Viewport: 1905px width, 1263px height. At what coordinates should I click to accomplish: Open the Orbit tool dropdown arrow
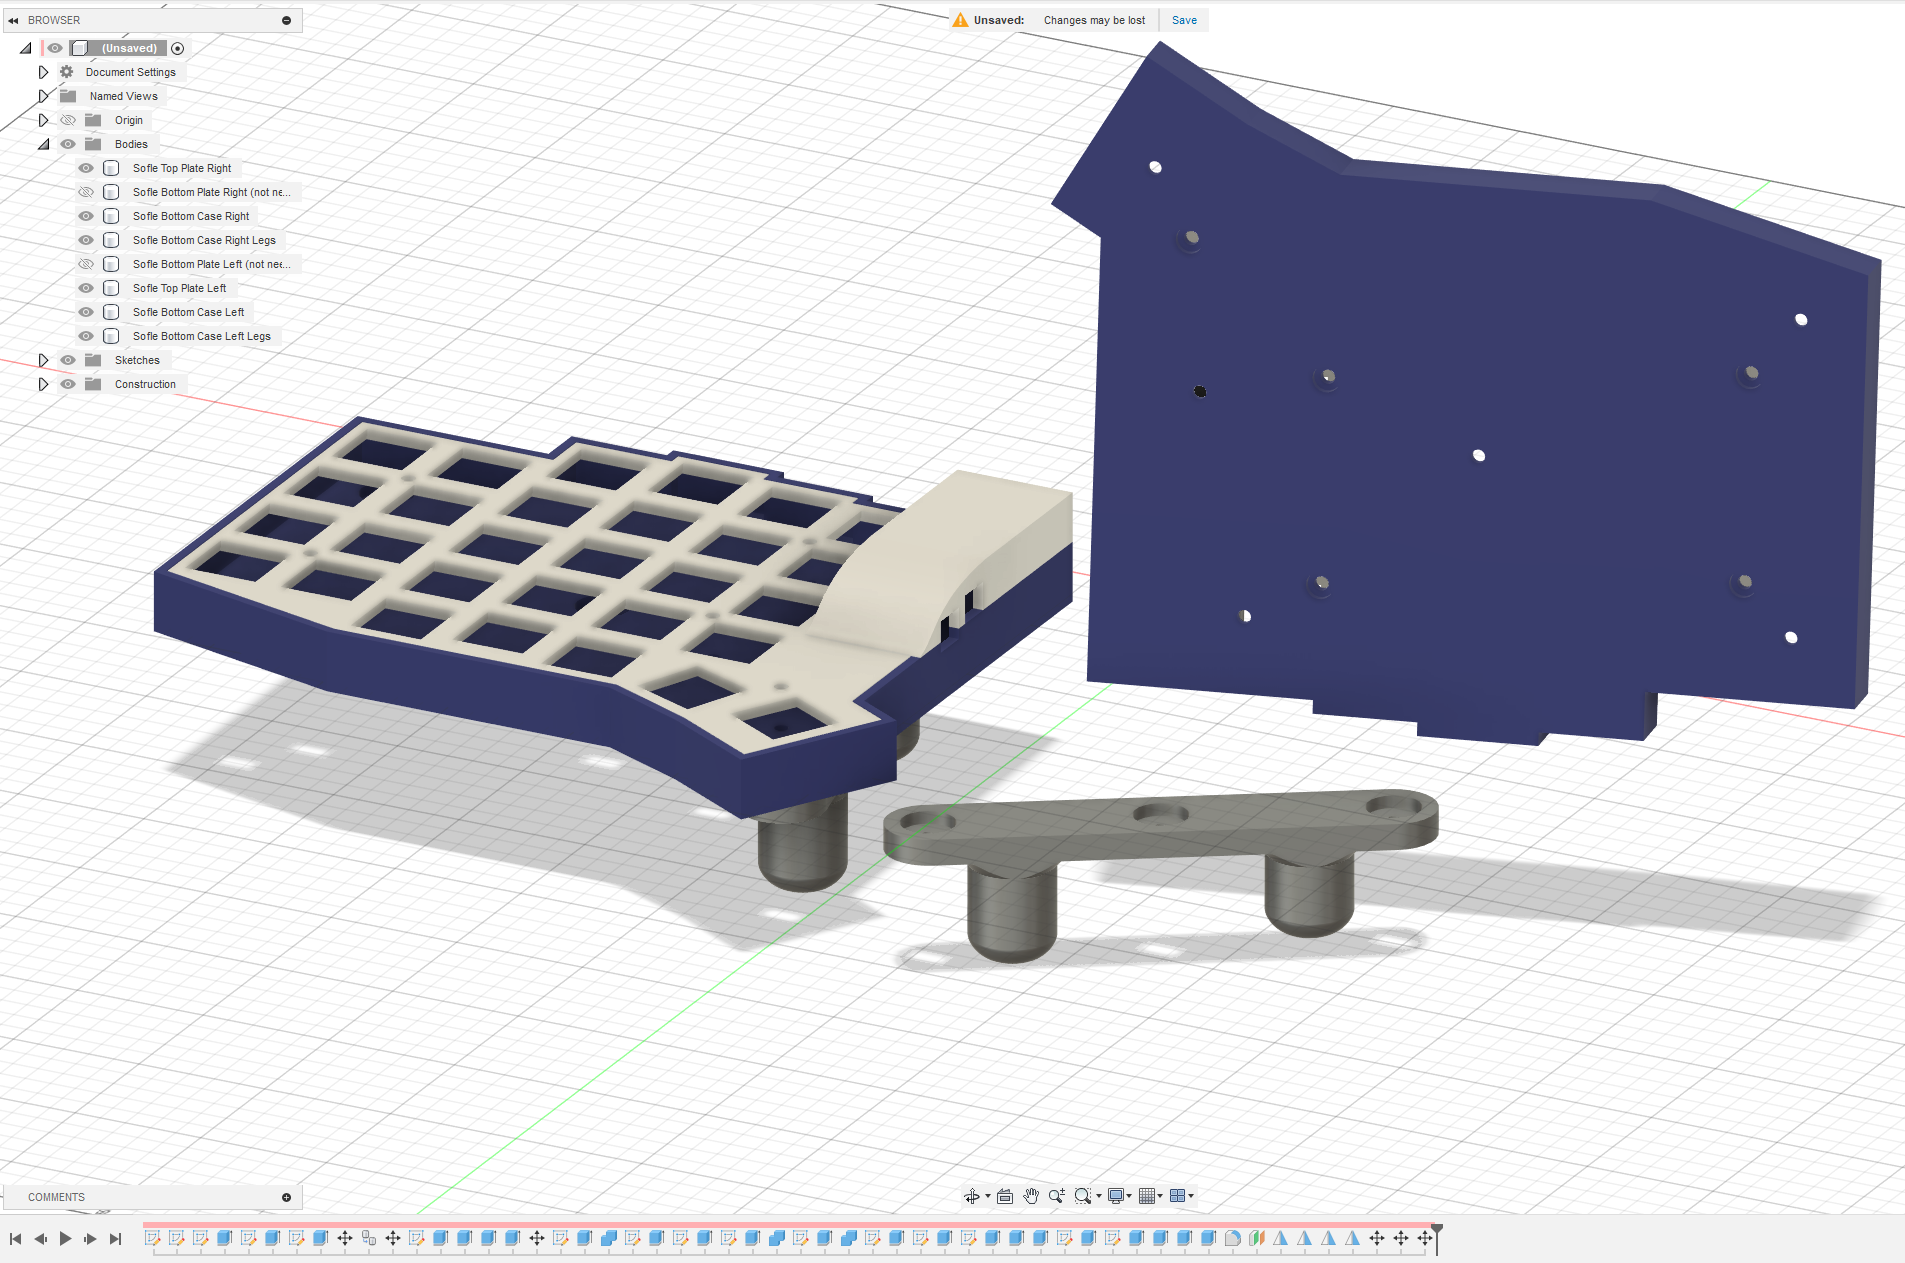[988, 1196]
